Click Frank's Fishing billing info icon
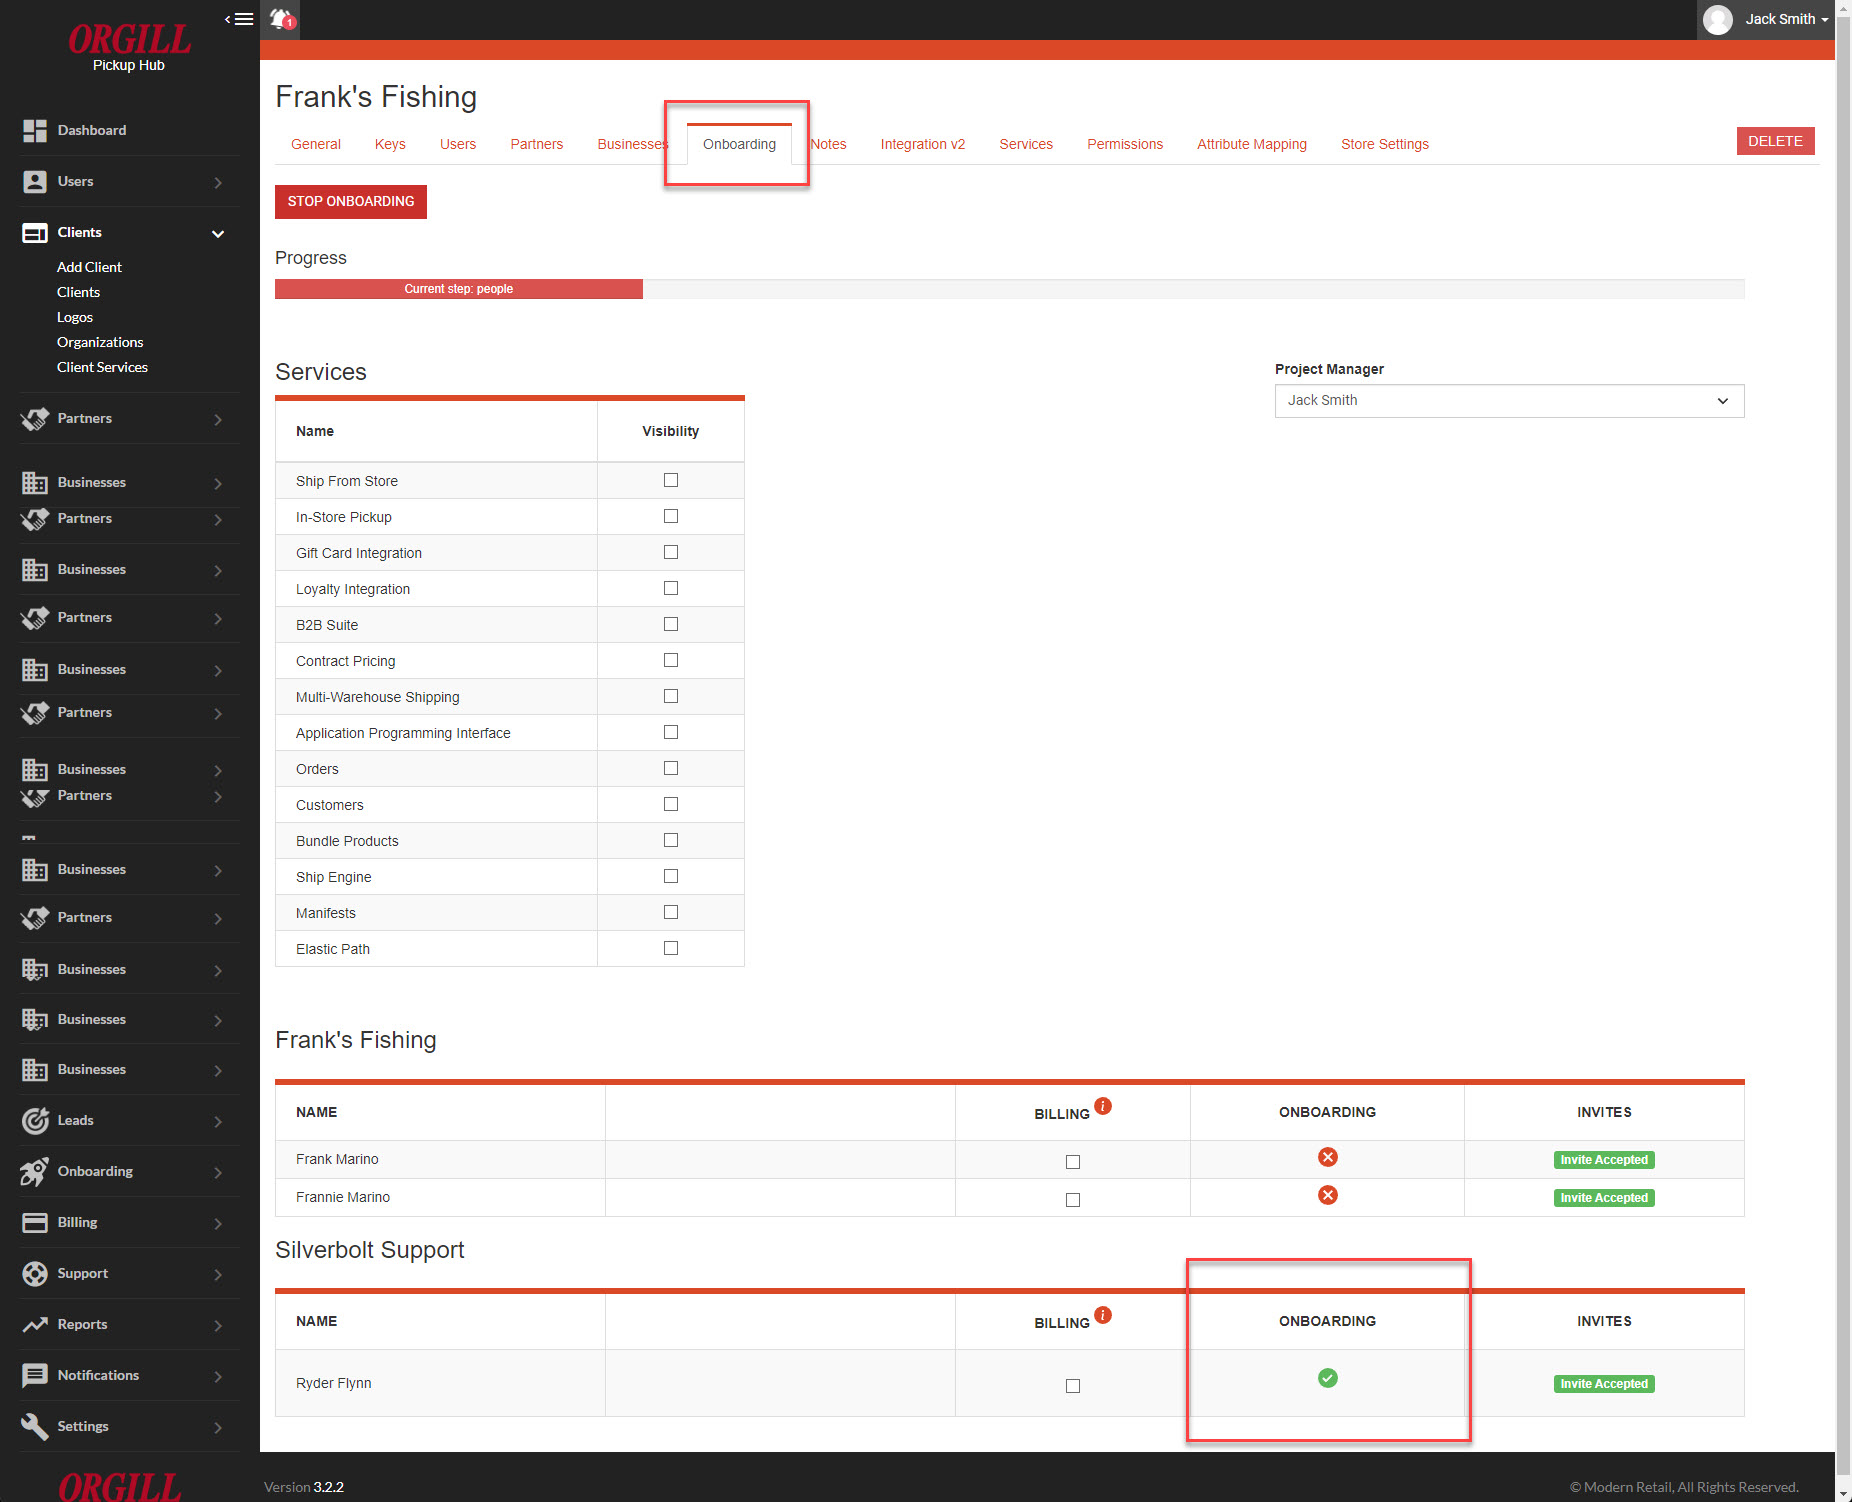 [1103, 1105]
